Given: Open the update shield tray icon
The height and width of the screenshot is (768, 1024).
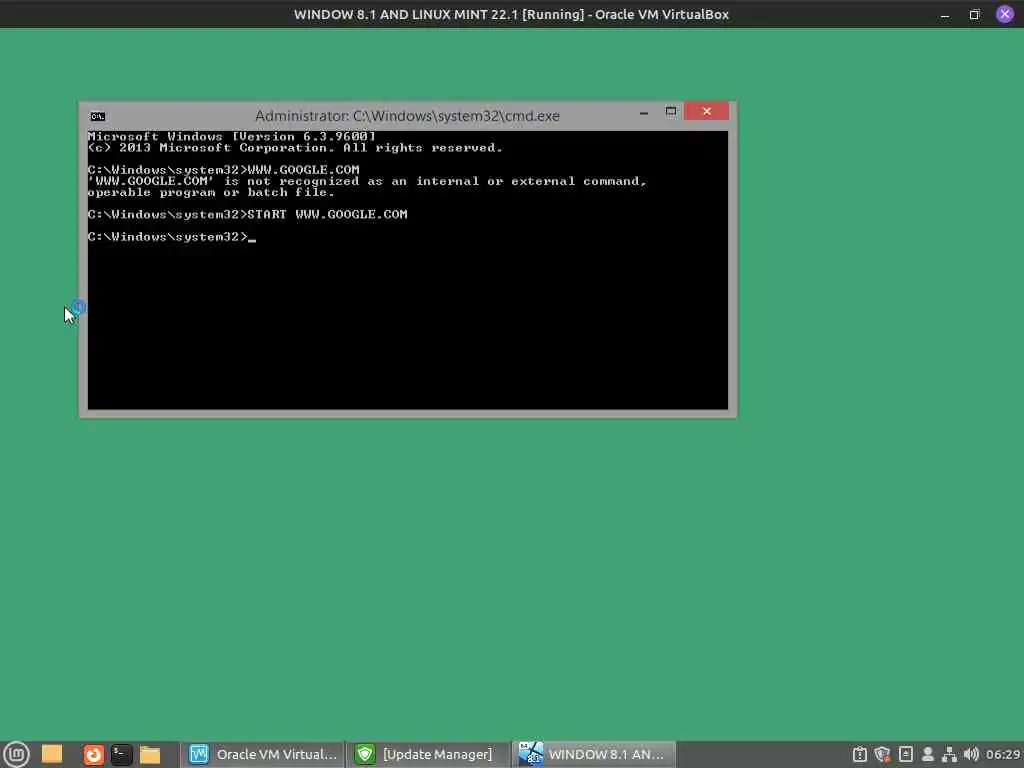Looking at the screenshot, I should [883, 754].
